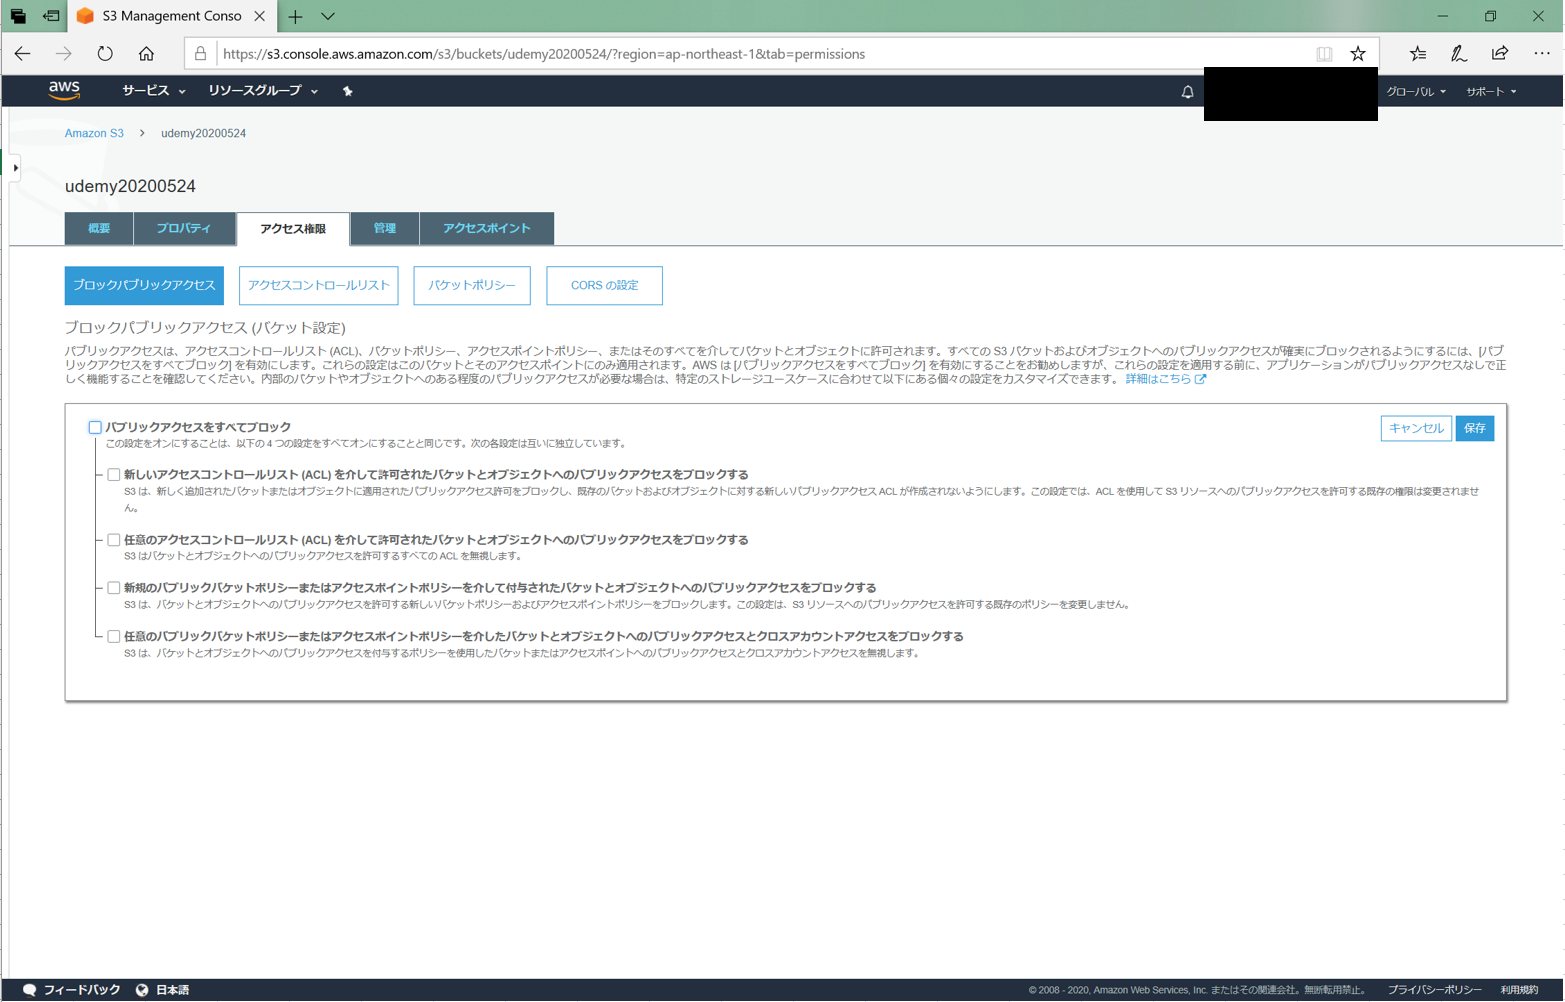Toggle reading view icon in address bar

pyautogui.click(x=1324, y=54)
